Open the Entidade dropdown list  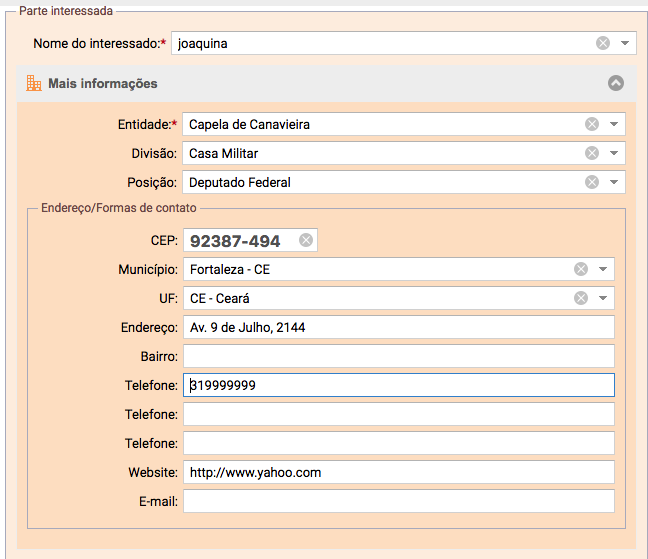click(x=614, y=124)
